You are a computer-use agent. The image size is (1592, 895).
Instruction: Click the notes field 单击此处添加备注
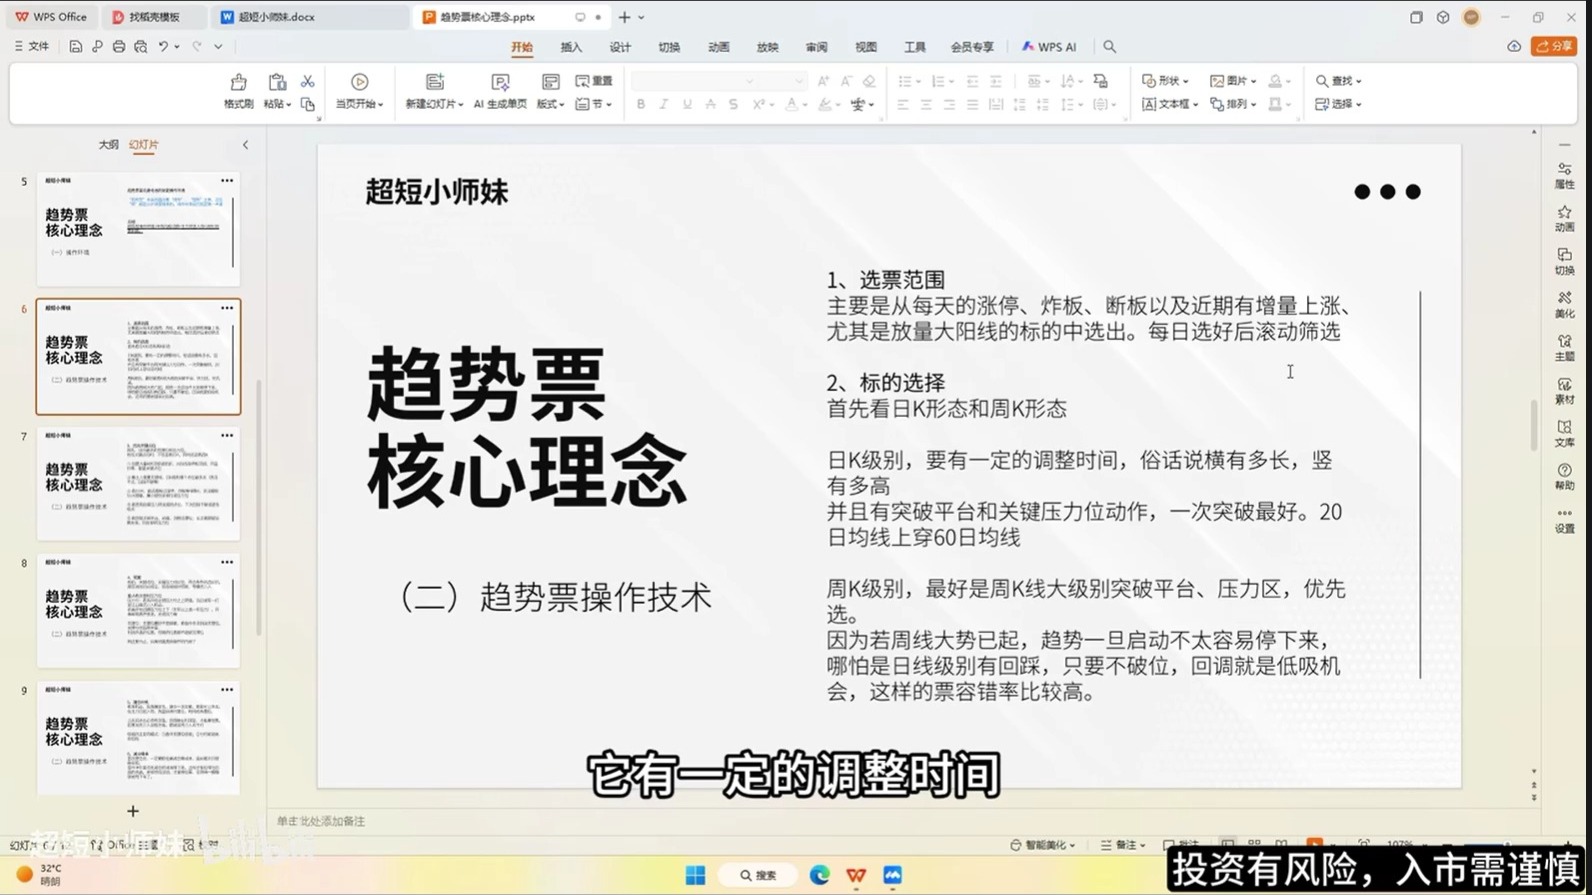[x=321, y=821]
